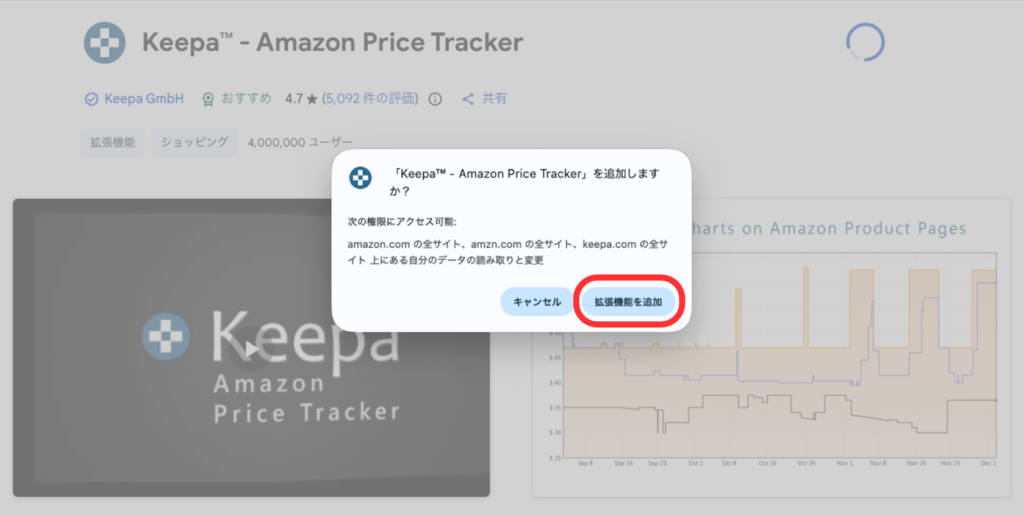The image size is (1024, 516).
Task: Select the ショッピング category chip
Action: click(195, 143)
